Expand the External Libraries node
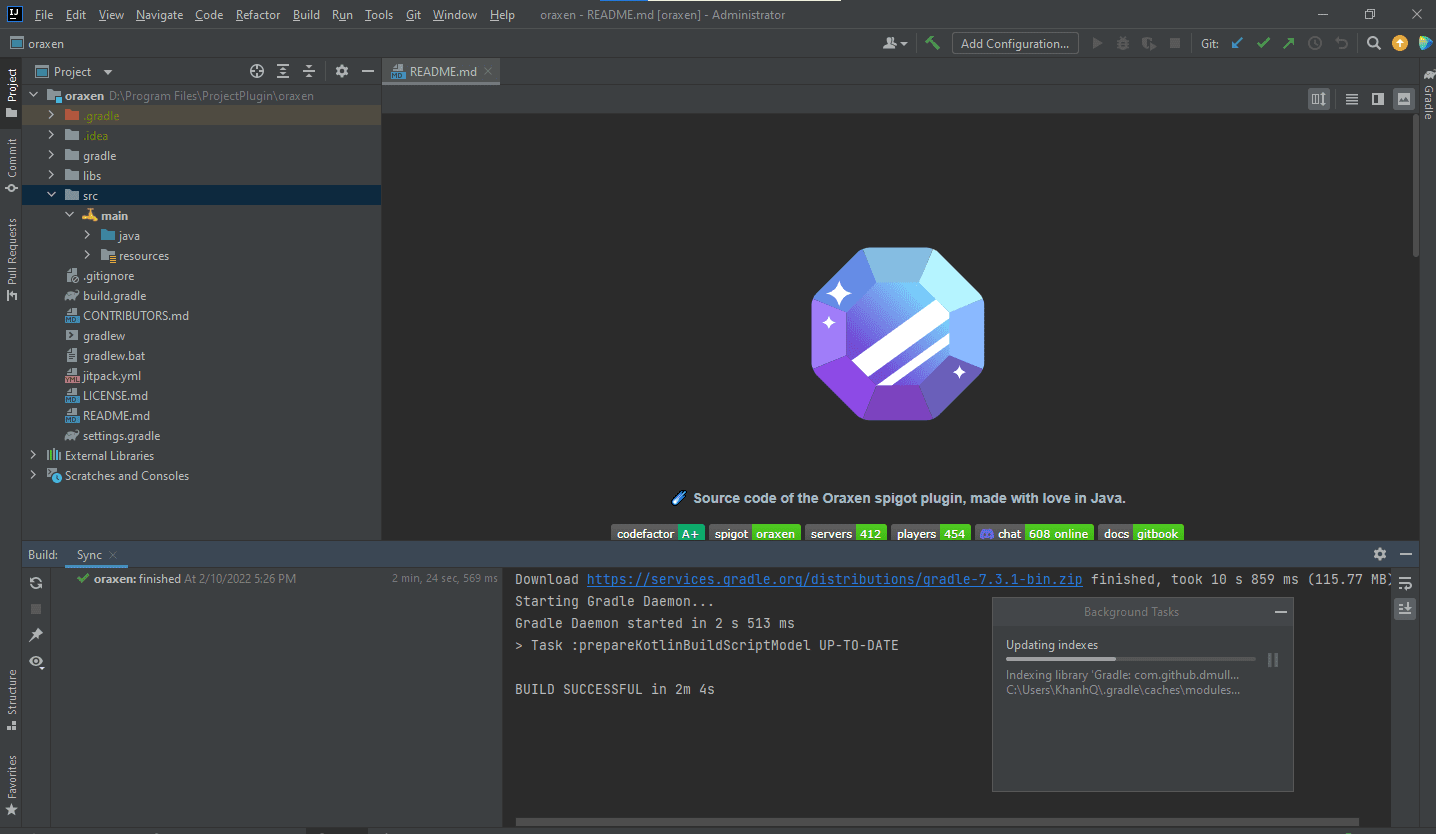Screen dimensions: 1436x834 point(33,456)
